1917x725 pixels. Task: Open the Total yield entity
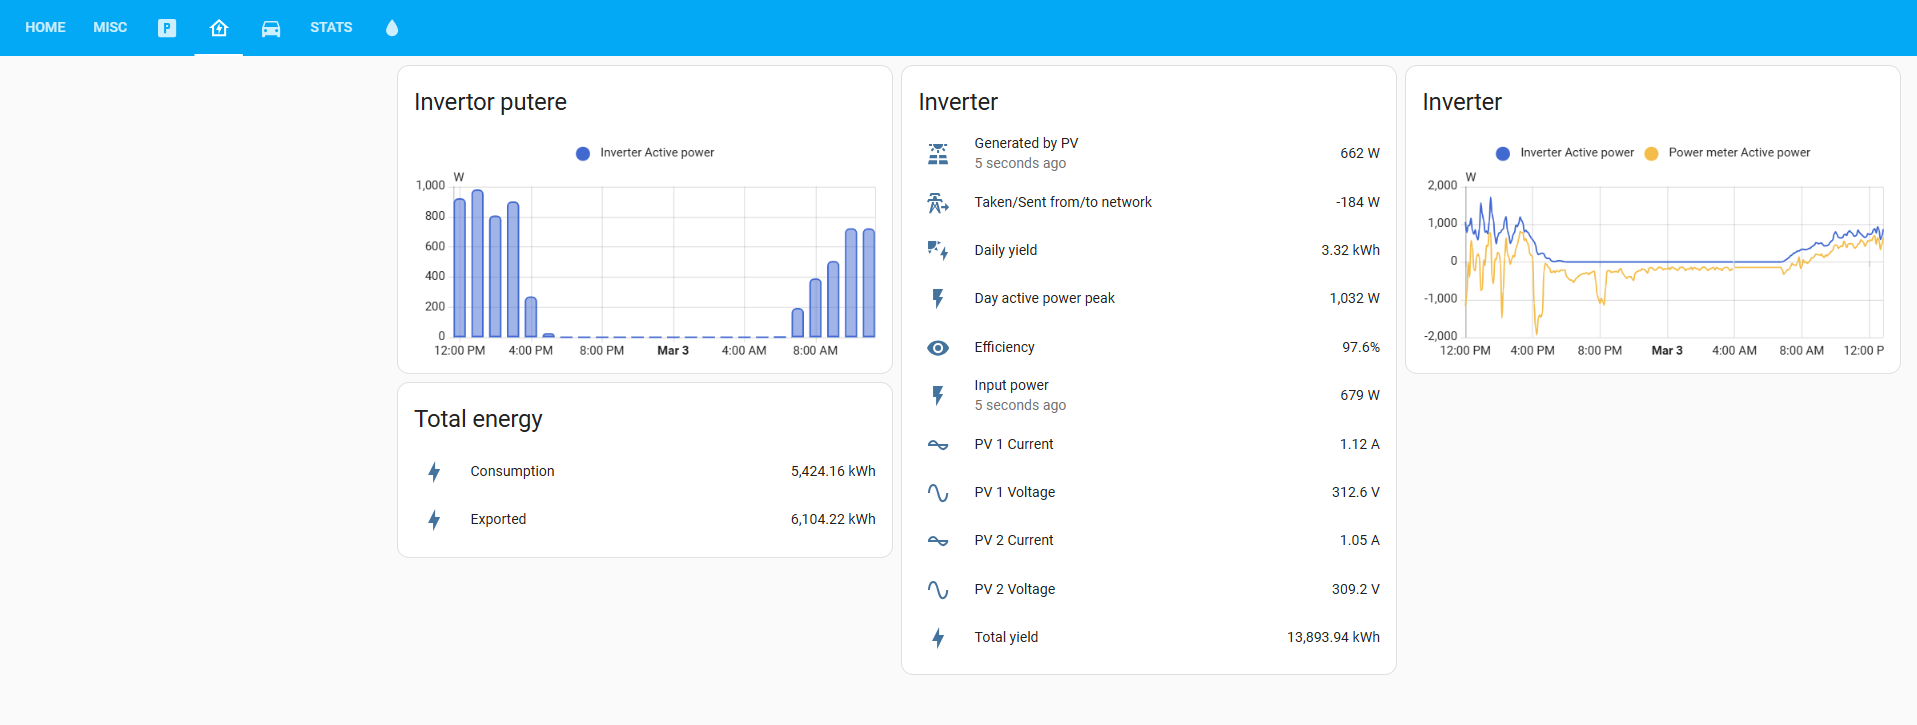1149,638
